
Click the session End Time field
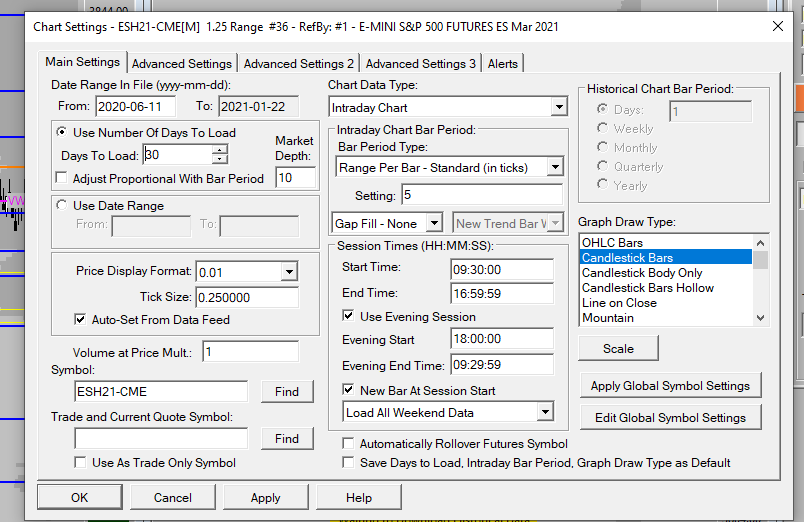click(x=502, y=293)
